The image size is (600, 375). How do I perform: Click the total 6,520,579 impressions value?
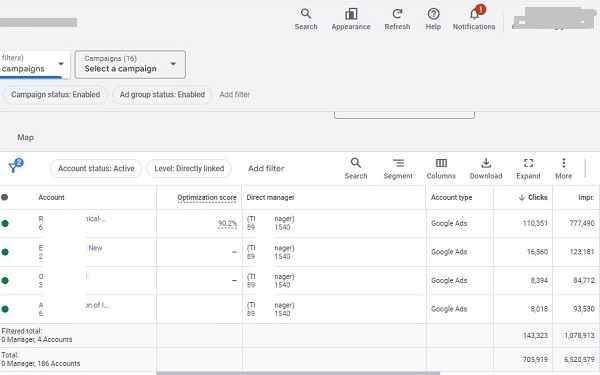coord(579,360)
